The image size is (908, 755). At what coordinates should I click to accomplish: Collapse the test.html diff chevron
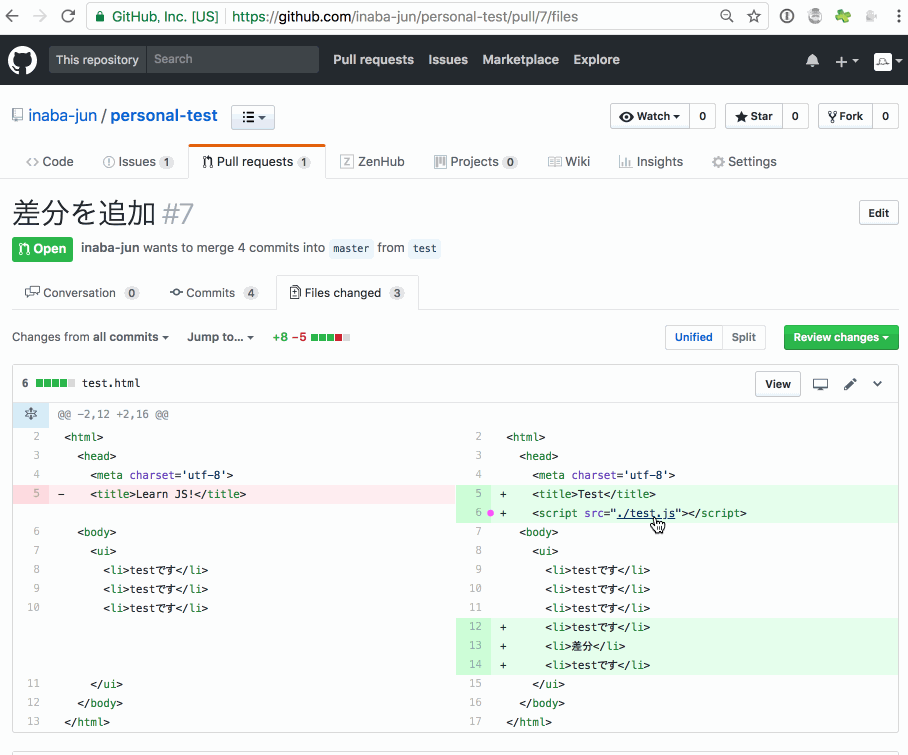(877, 384)
